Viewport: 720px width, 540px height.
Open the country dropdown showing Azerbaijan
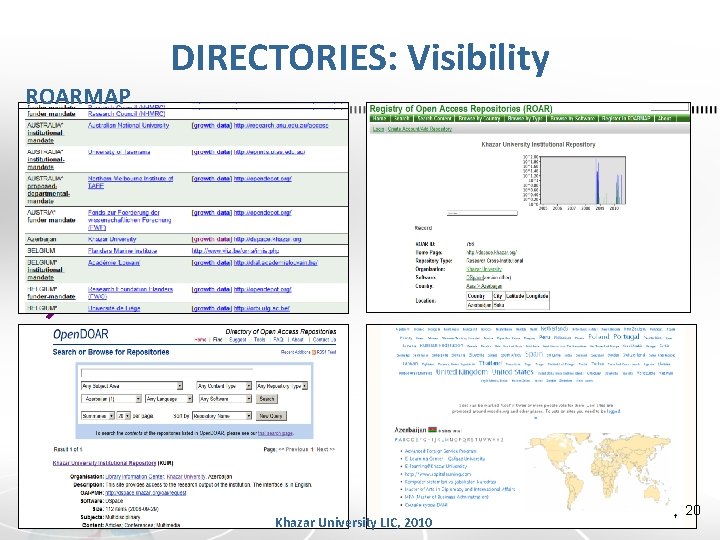tap(112, 399)
